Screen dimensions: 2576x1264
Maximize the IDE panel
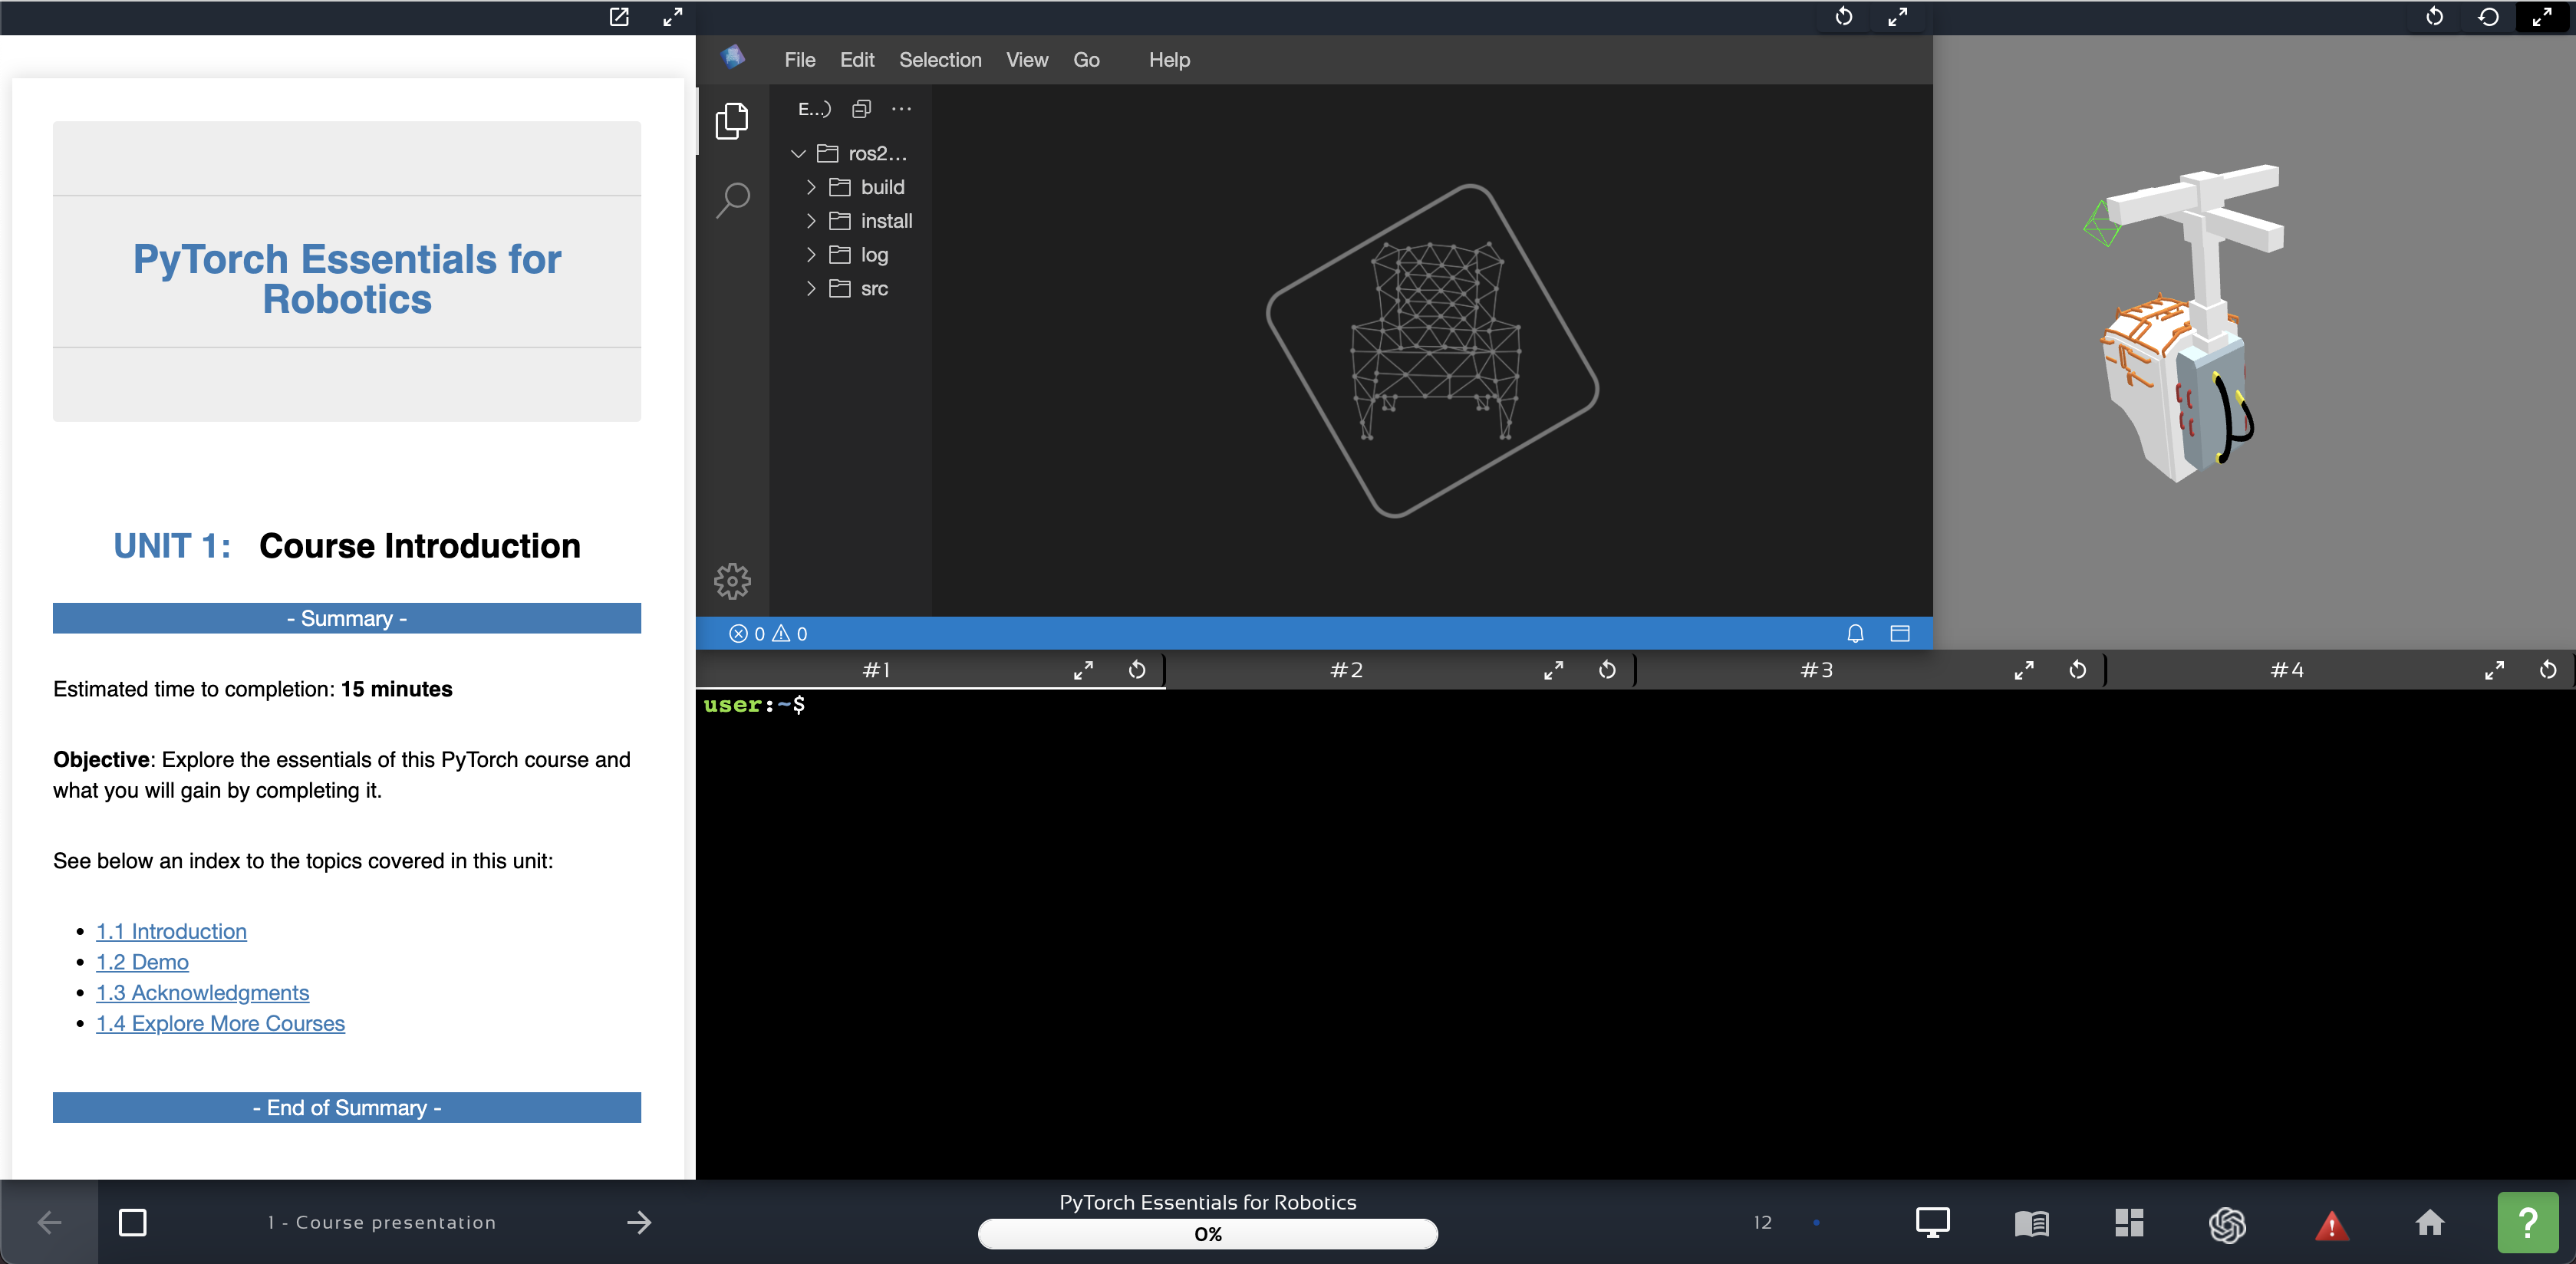point(1897,17)
